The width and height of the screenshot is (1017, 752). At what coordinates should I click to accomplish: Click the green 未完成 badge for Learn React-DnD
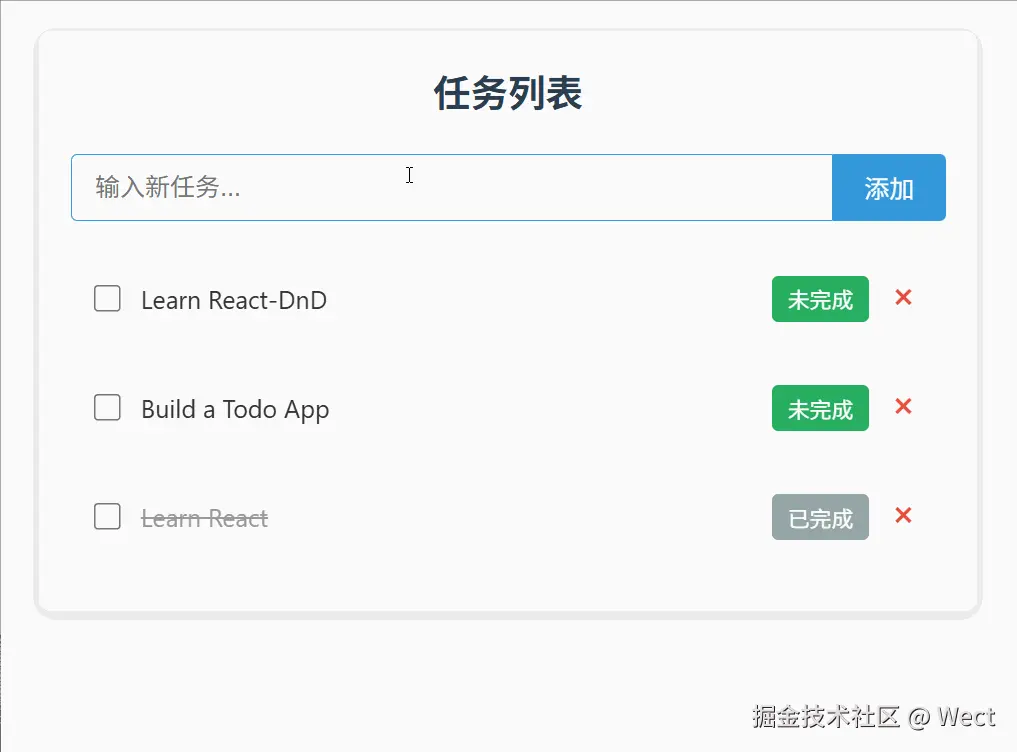(820, 299)
